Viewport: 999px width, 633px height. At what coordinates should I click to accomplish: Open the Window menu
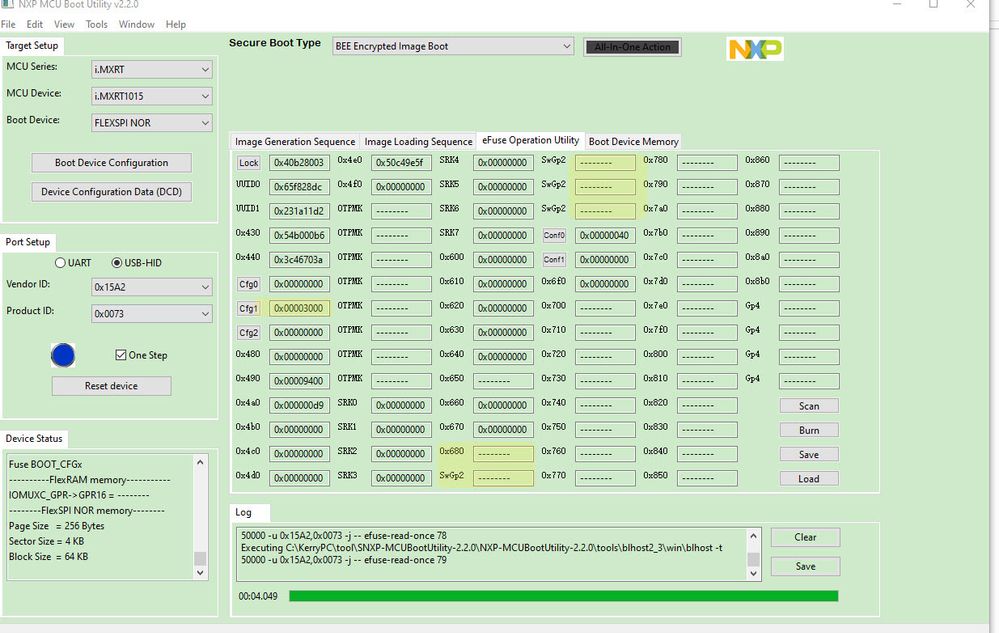136,24
